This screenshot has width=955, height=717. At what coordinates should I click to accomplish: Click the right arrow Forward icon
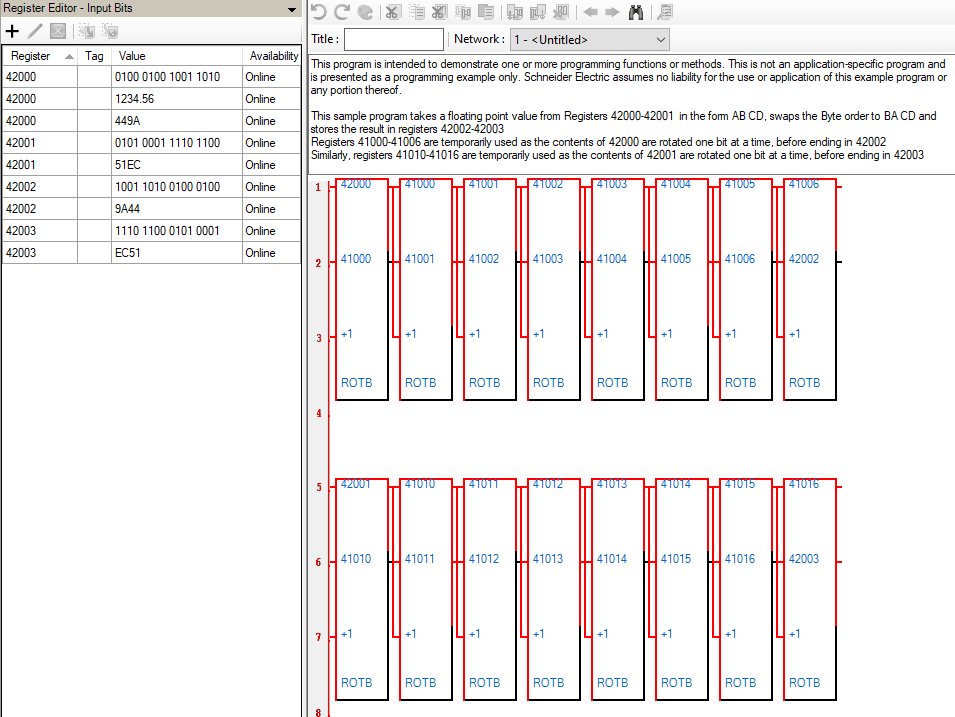point(612,12)
